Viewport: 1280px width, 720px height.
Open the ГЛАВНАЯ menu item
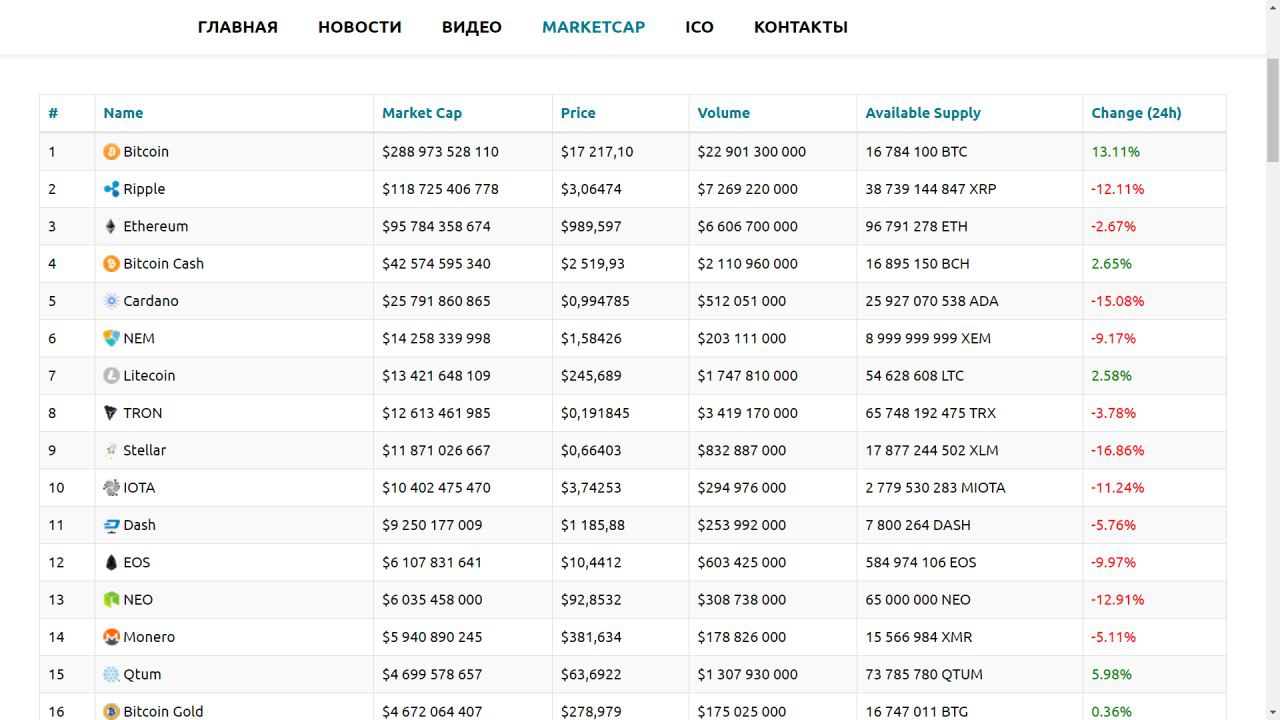[x=238, y=27]
